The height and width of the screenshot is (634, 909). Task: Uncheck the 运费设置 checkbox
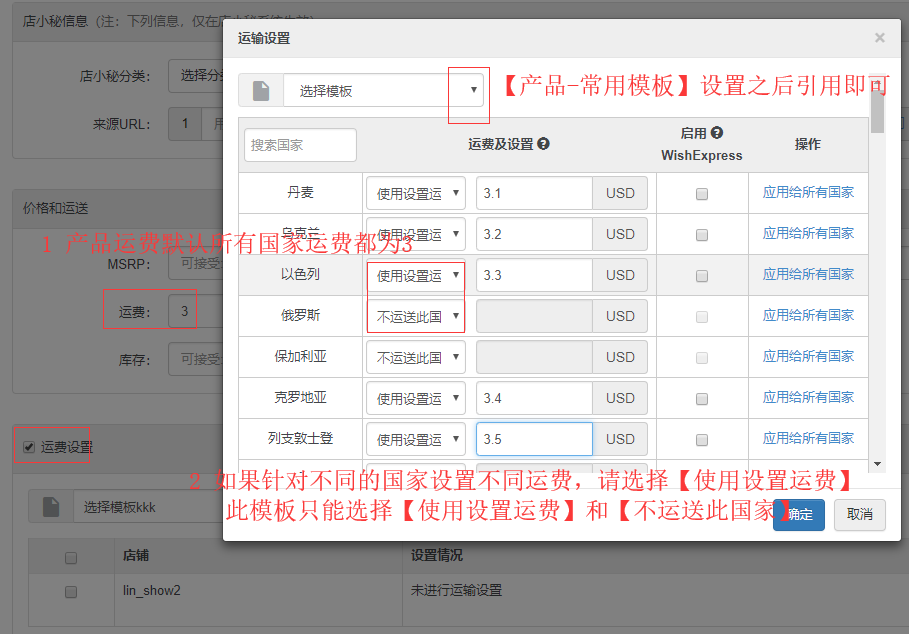[x=29, y=447]
